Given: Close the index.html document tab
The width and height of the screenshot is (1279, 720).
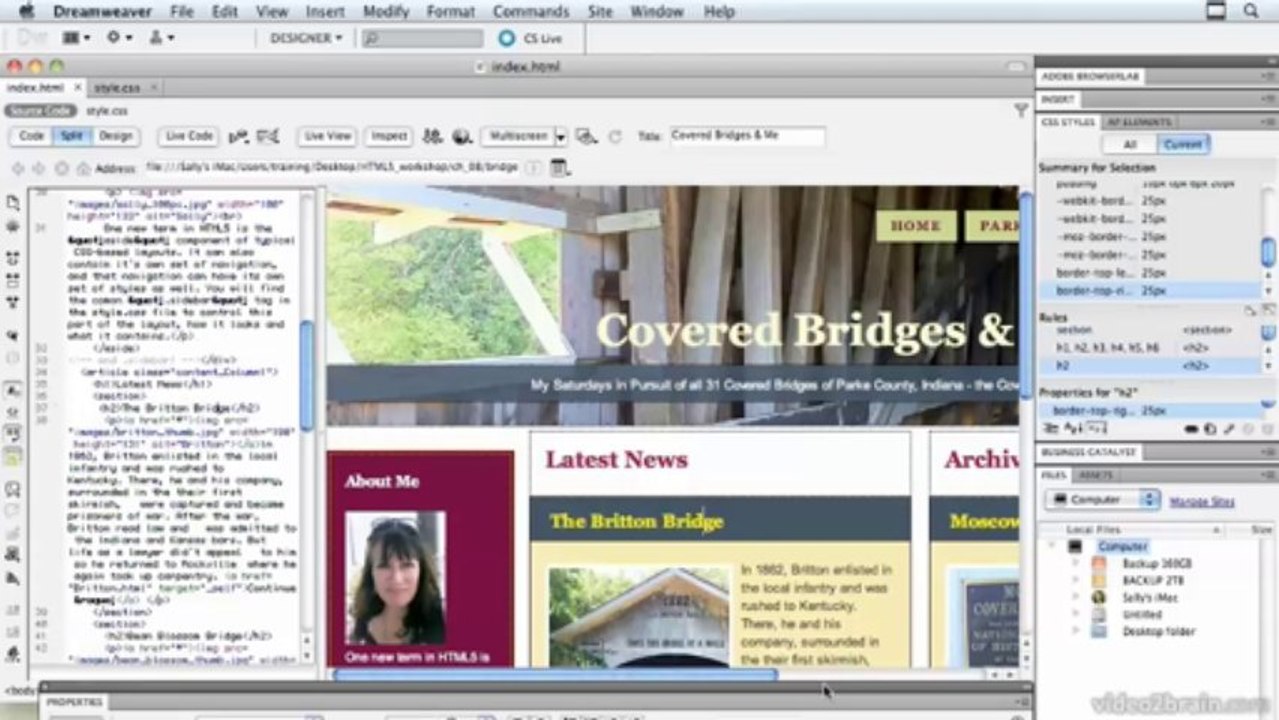Looking at the screenshot, I should tap(78, 88).
